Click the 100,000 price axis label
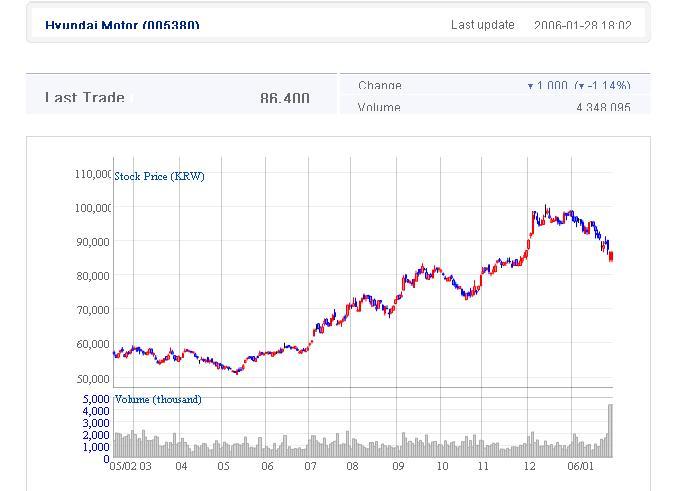684x491 pixels. pos(92,208)
